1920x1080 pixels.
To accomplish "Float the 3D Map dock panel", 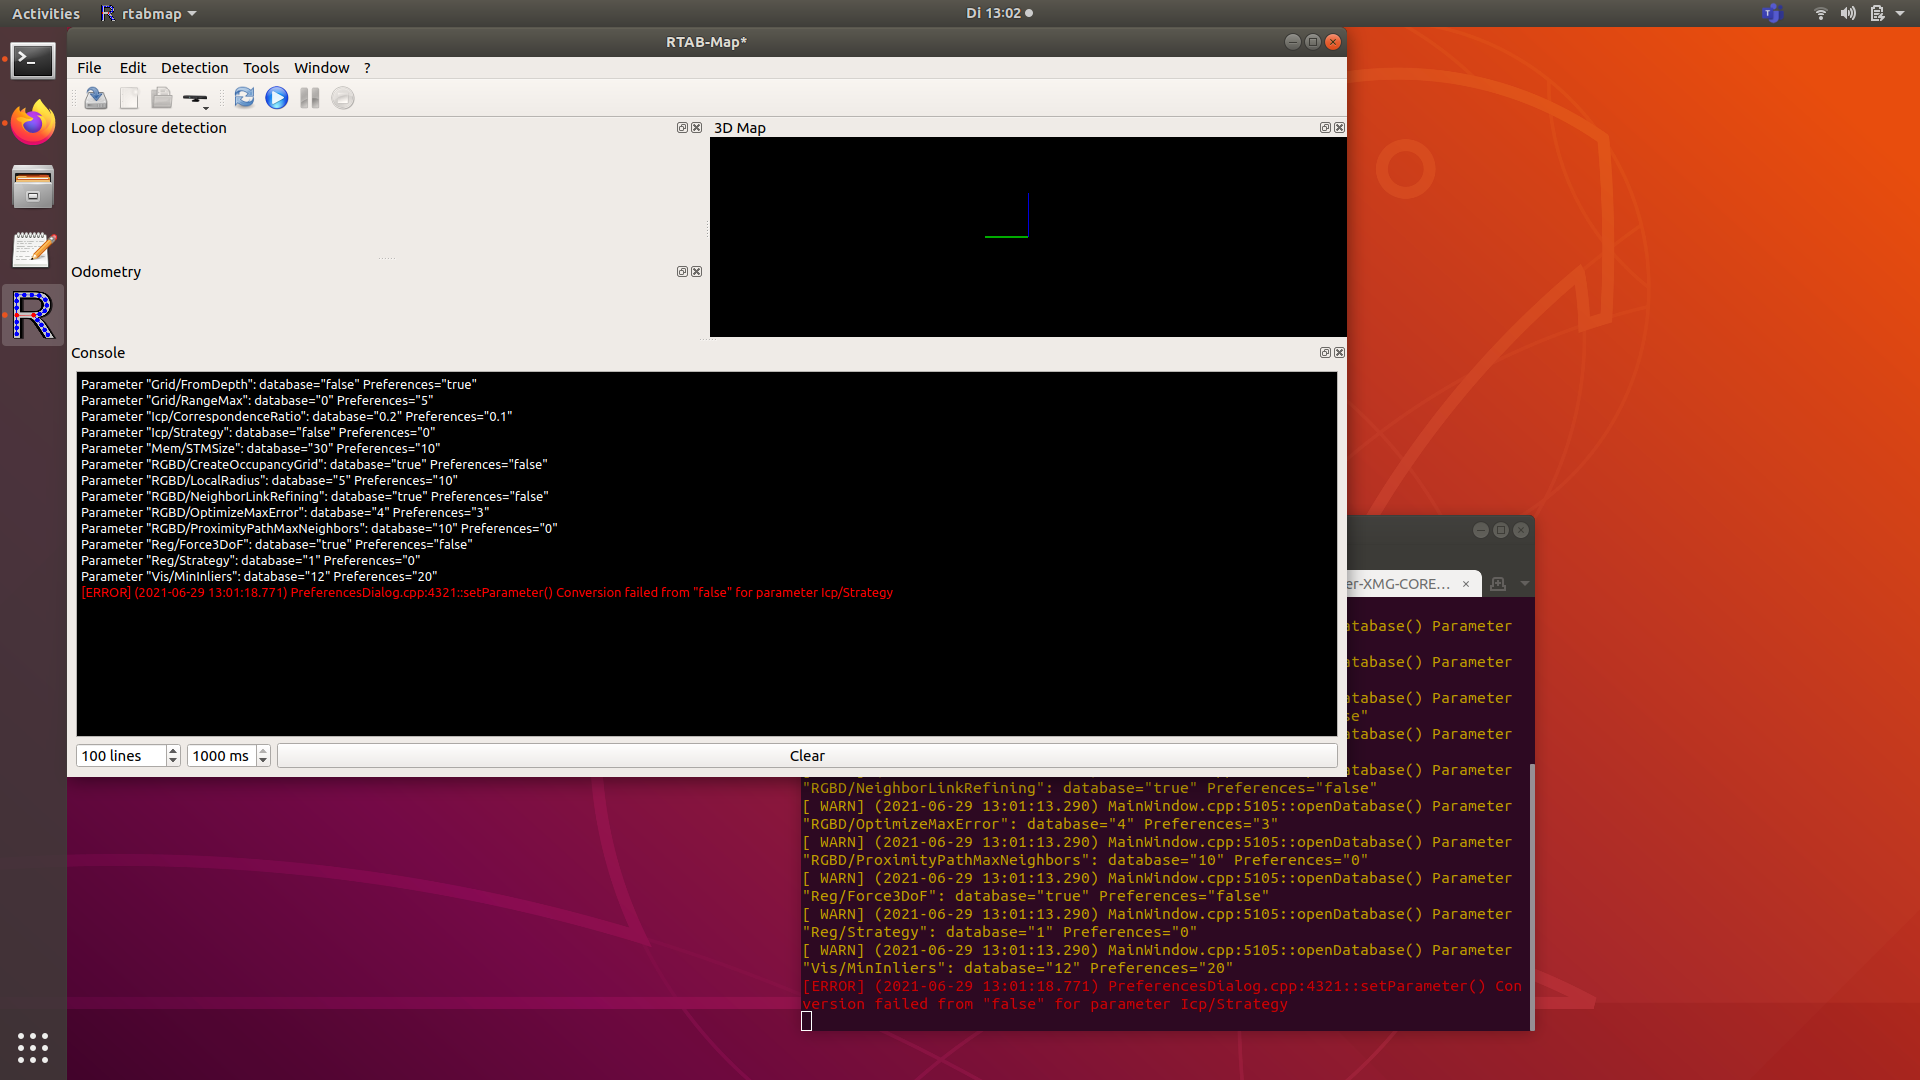I will tap(1325, 128).
